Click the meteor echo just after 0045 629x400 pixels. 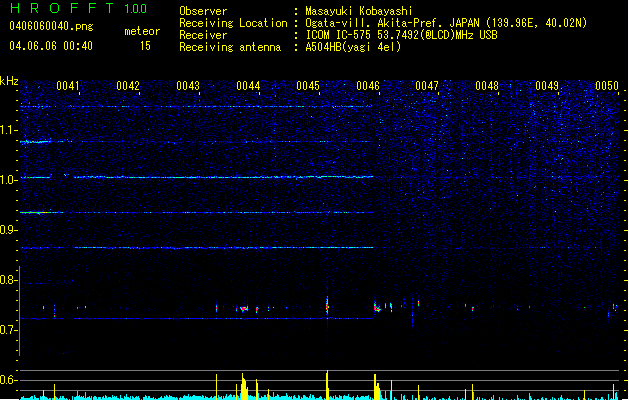pyautogui.click(x=327, y=306)
